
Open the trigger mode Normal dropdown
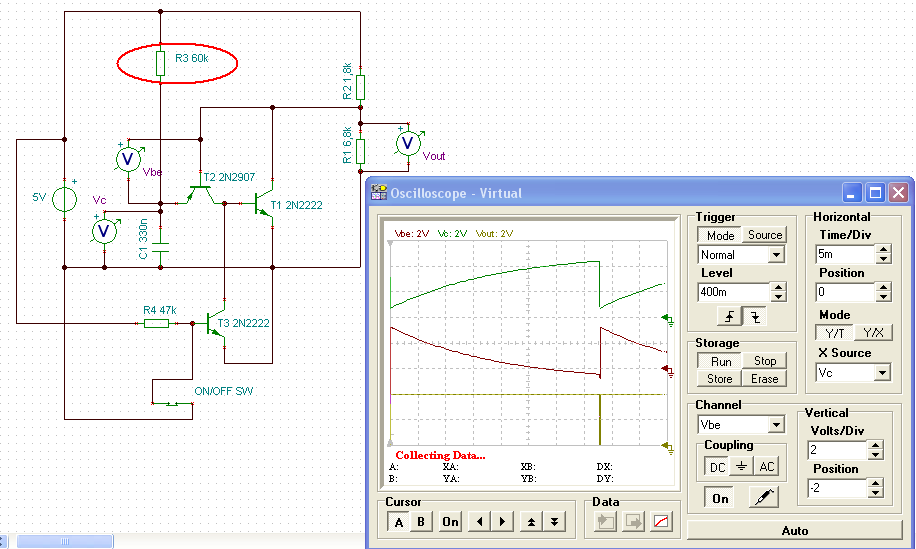click(741, 255)
